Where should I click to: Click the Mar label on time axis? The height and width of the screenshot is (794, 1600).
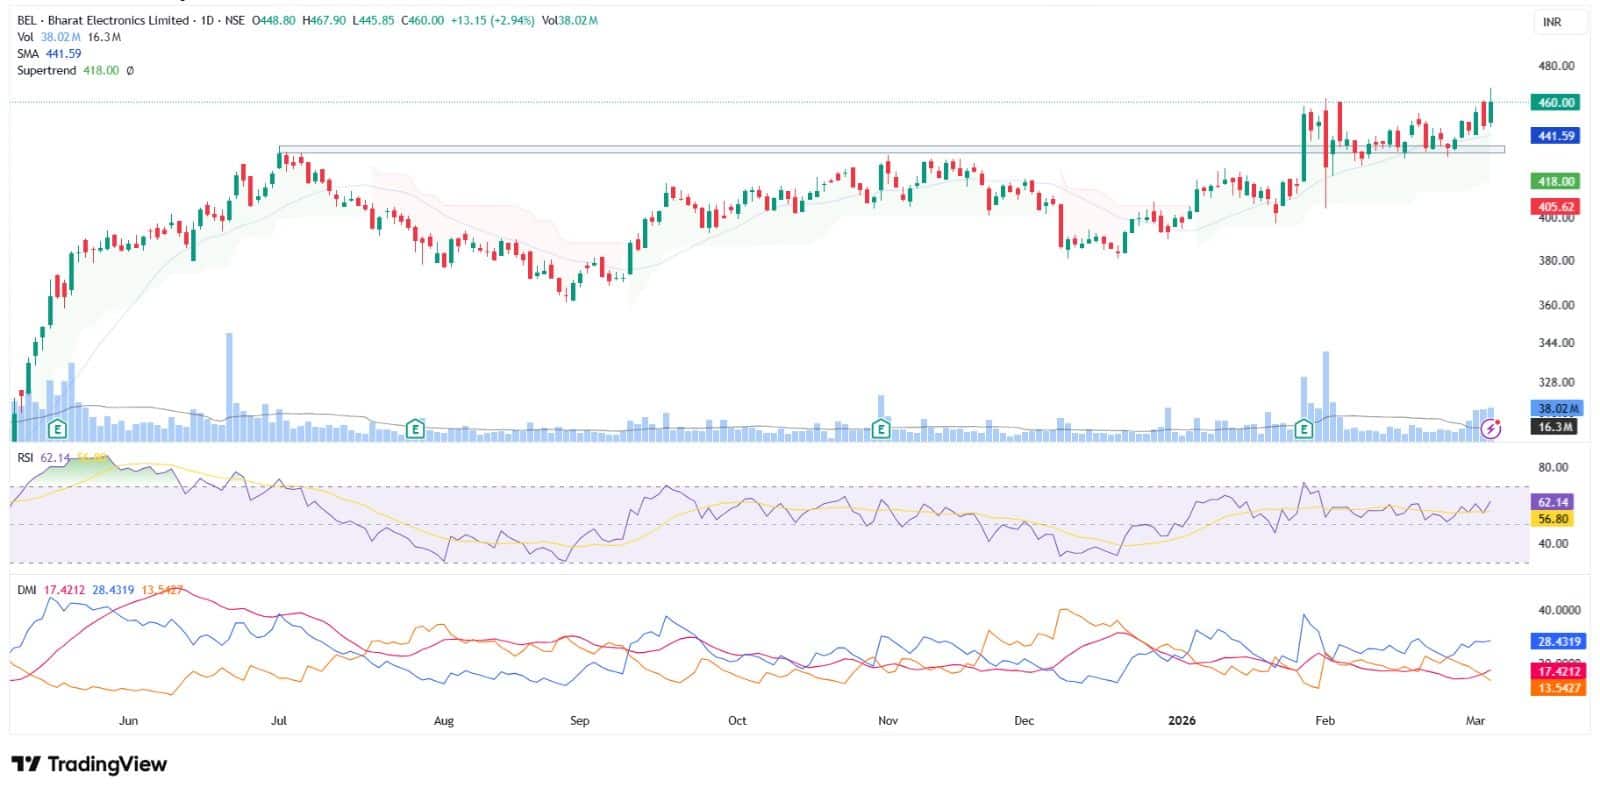click(1475, 720)
